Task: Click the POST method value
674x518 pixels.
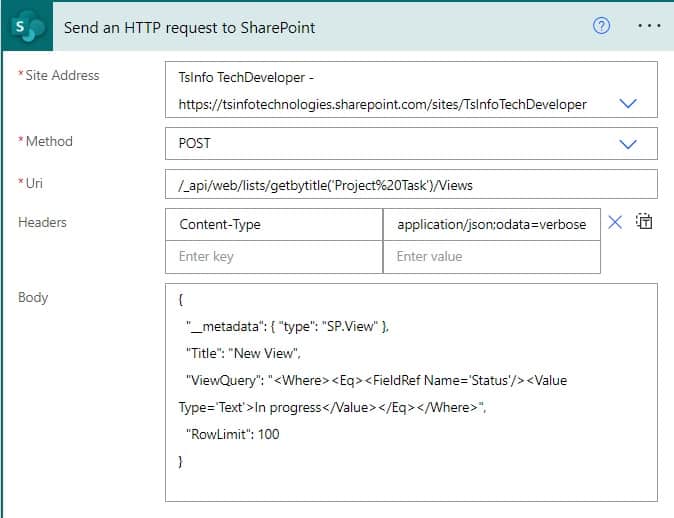Action: (194, 143)
